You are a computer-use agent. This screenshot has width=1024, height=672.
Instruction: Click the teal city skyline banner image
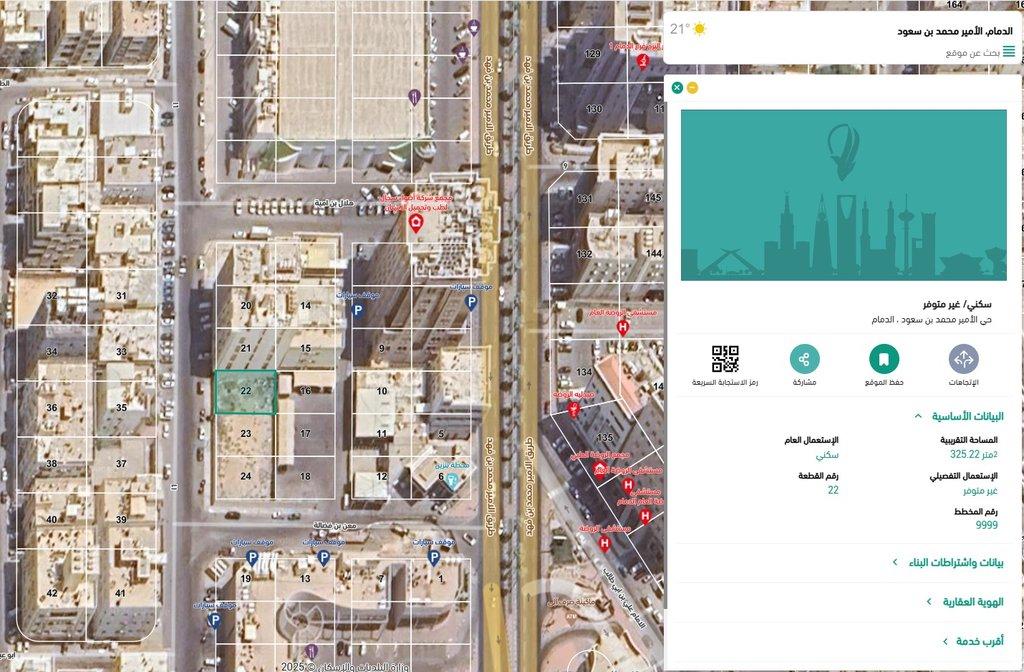point(844,195)
